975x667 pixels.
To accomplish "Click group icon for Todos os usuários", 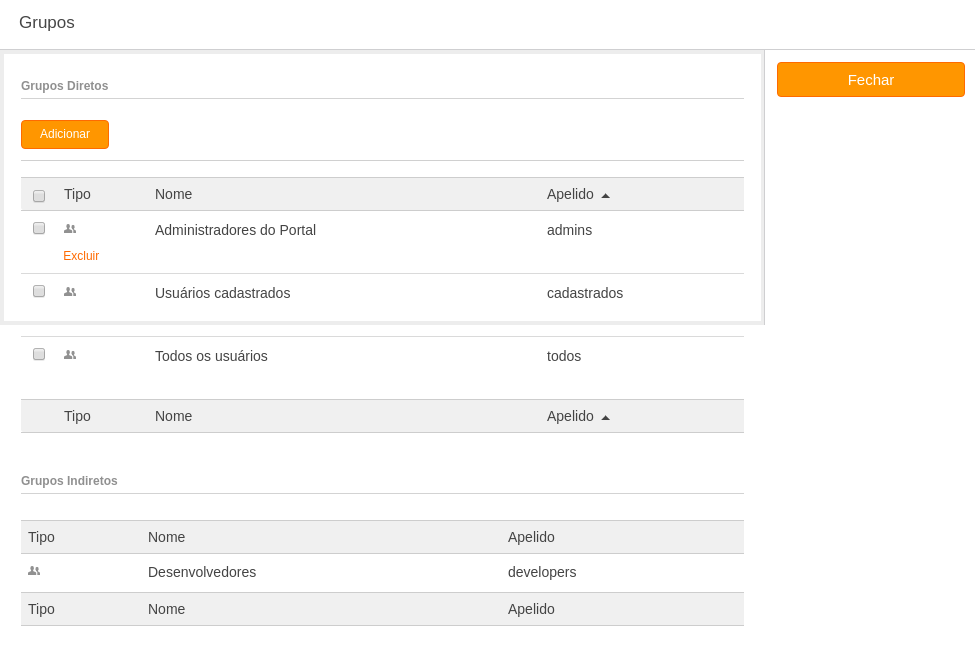I will coord(70,355).
